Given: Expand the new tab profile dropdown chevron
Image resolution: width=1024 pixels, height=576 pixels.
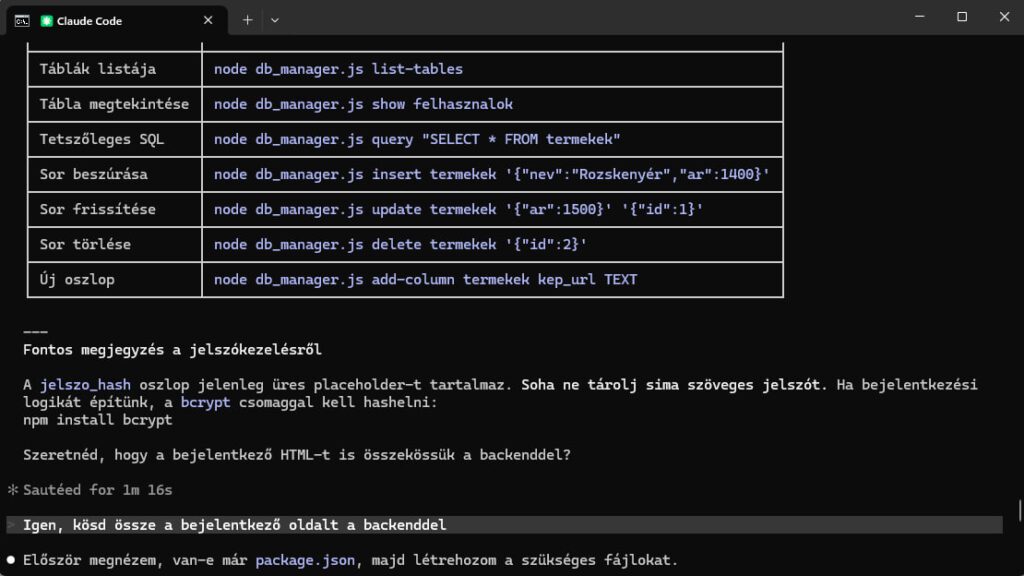Looking at the screenshot, I should pos(275,19).
